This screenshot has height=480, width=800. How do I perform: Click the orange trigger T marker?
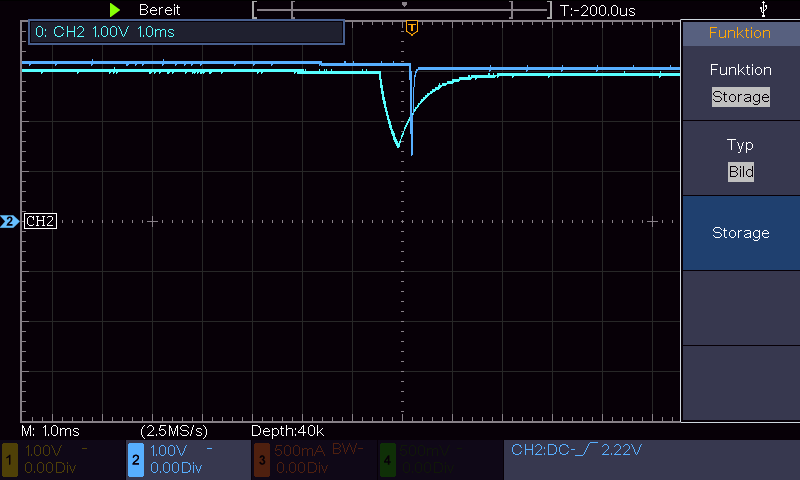[412, 28]
